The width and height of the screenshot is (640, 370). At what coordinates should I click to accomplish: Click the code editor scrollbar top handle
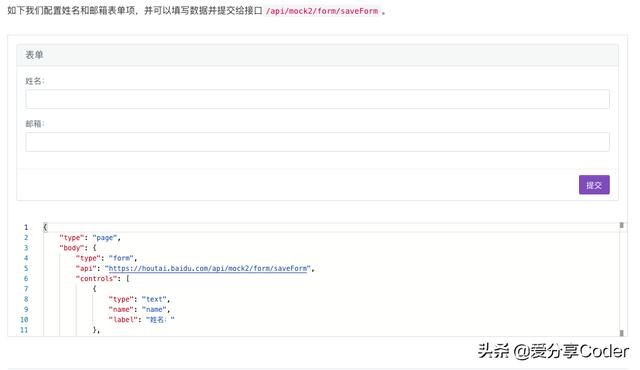pyautogui.click(x=622, y=225)
